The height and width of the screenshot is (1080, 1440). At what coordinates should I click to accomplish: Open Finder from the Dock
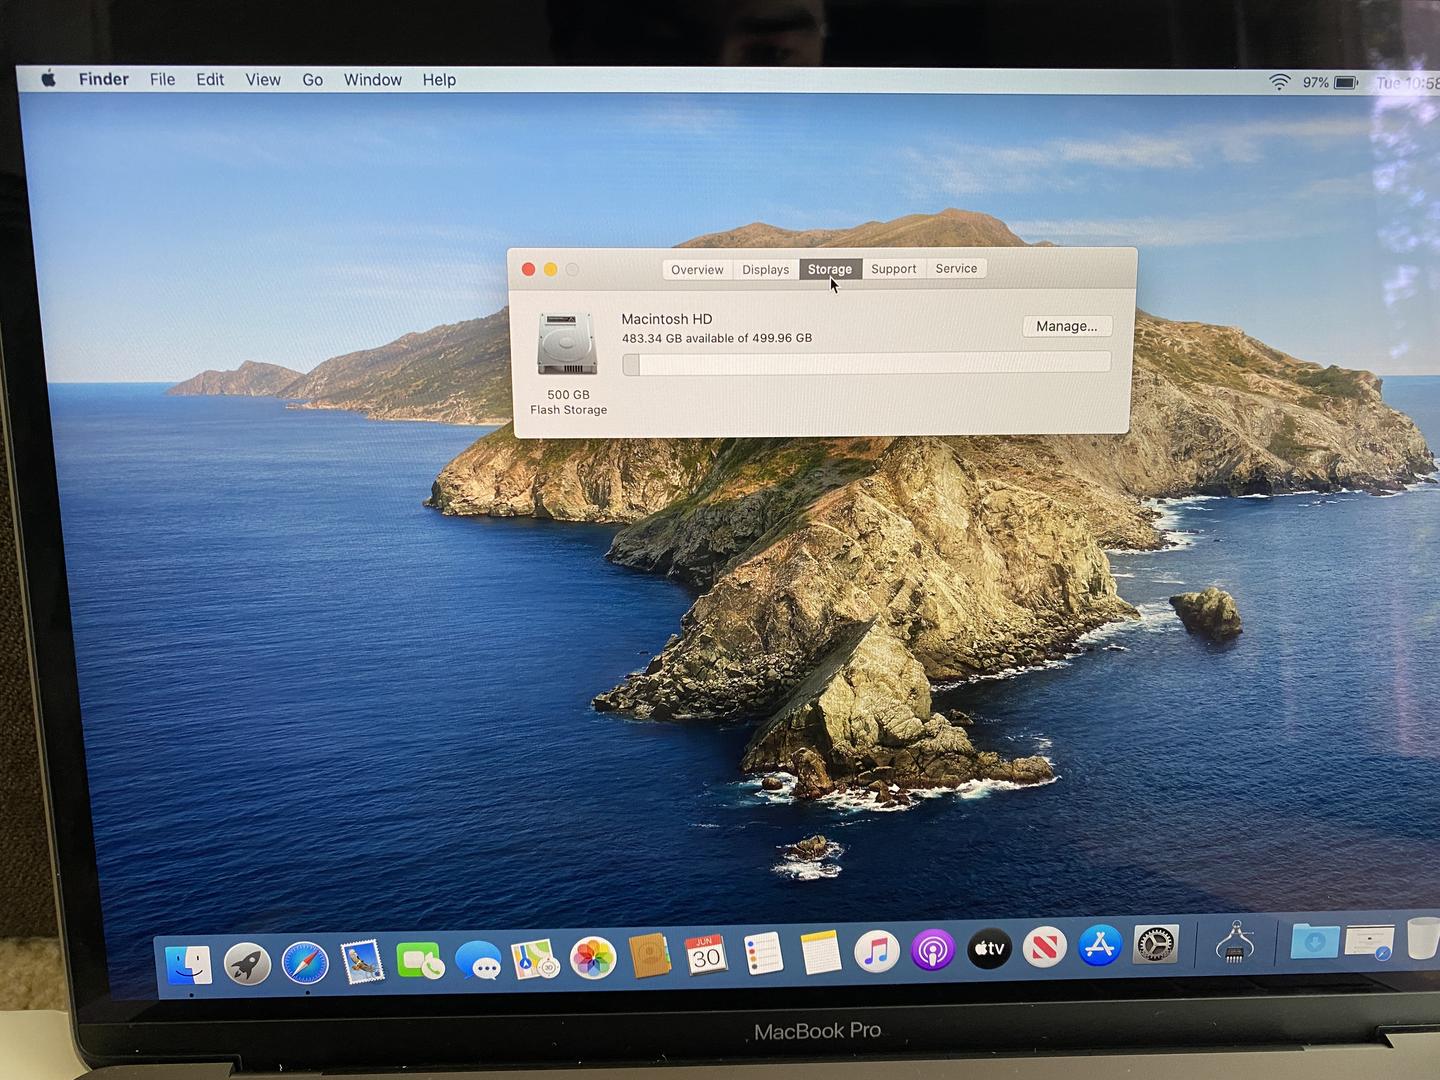[189, 964]
